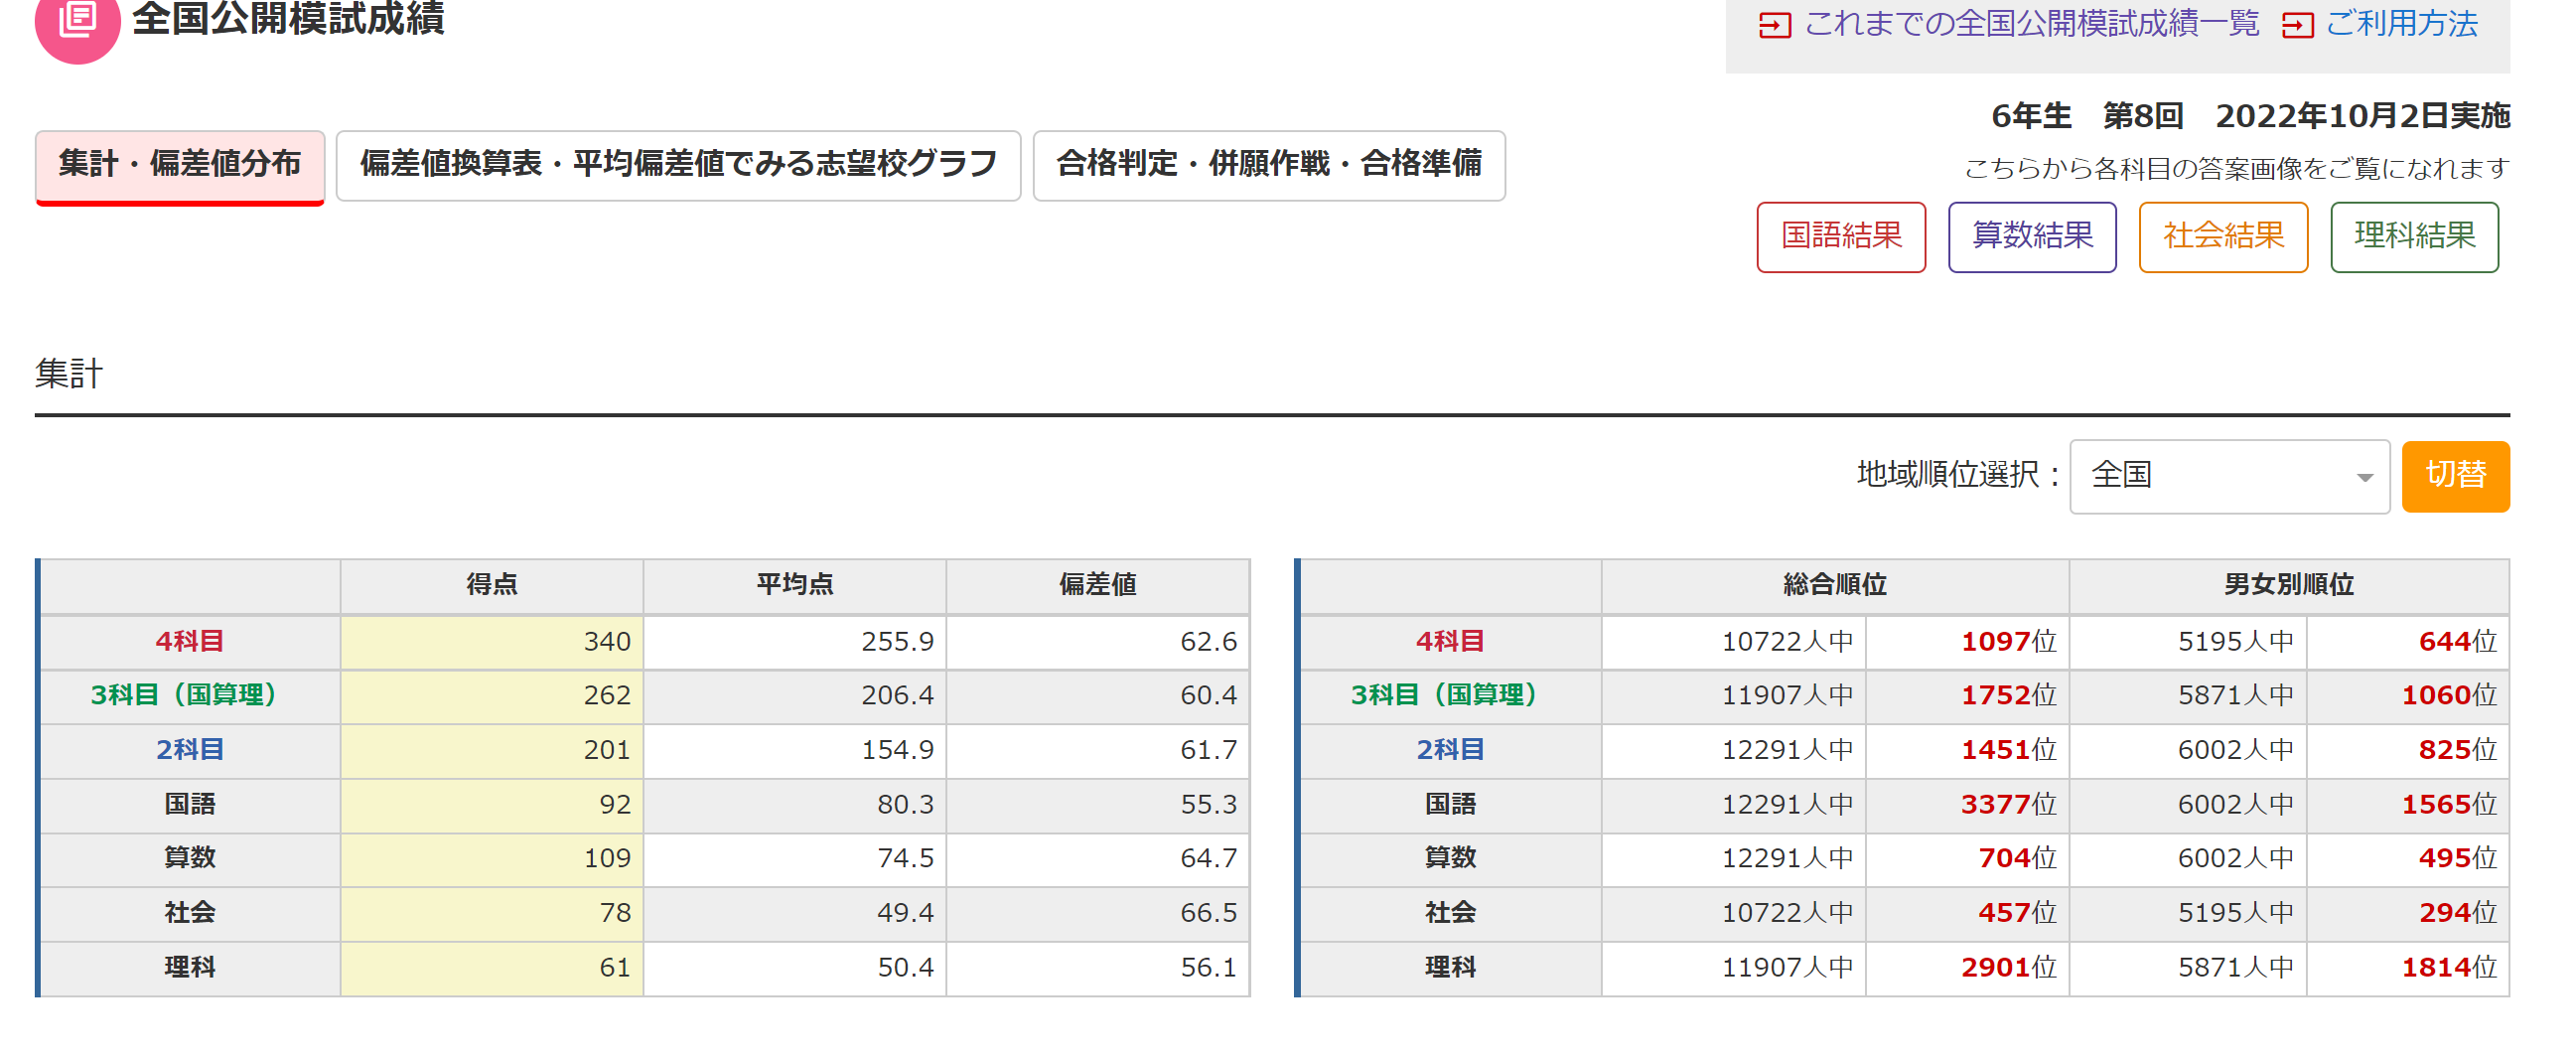Open the 社会結果 answer sheet view
This screenshot has height=1059, width=2576.
point(2222,237)
